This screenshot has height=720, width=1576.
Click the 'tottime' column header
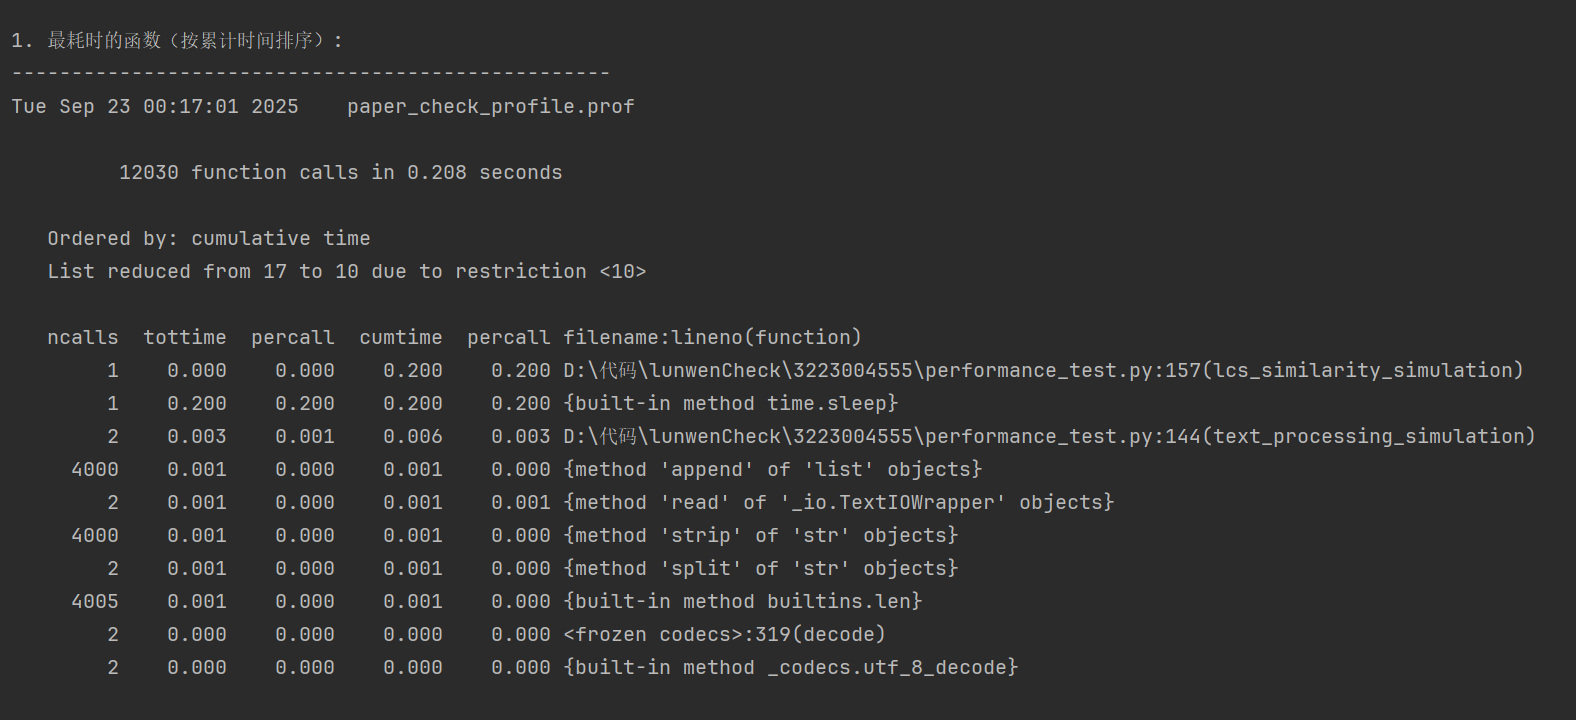184,338
